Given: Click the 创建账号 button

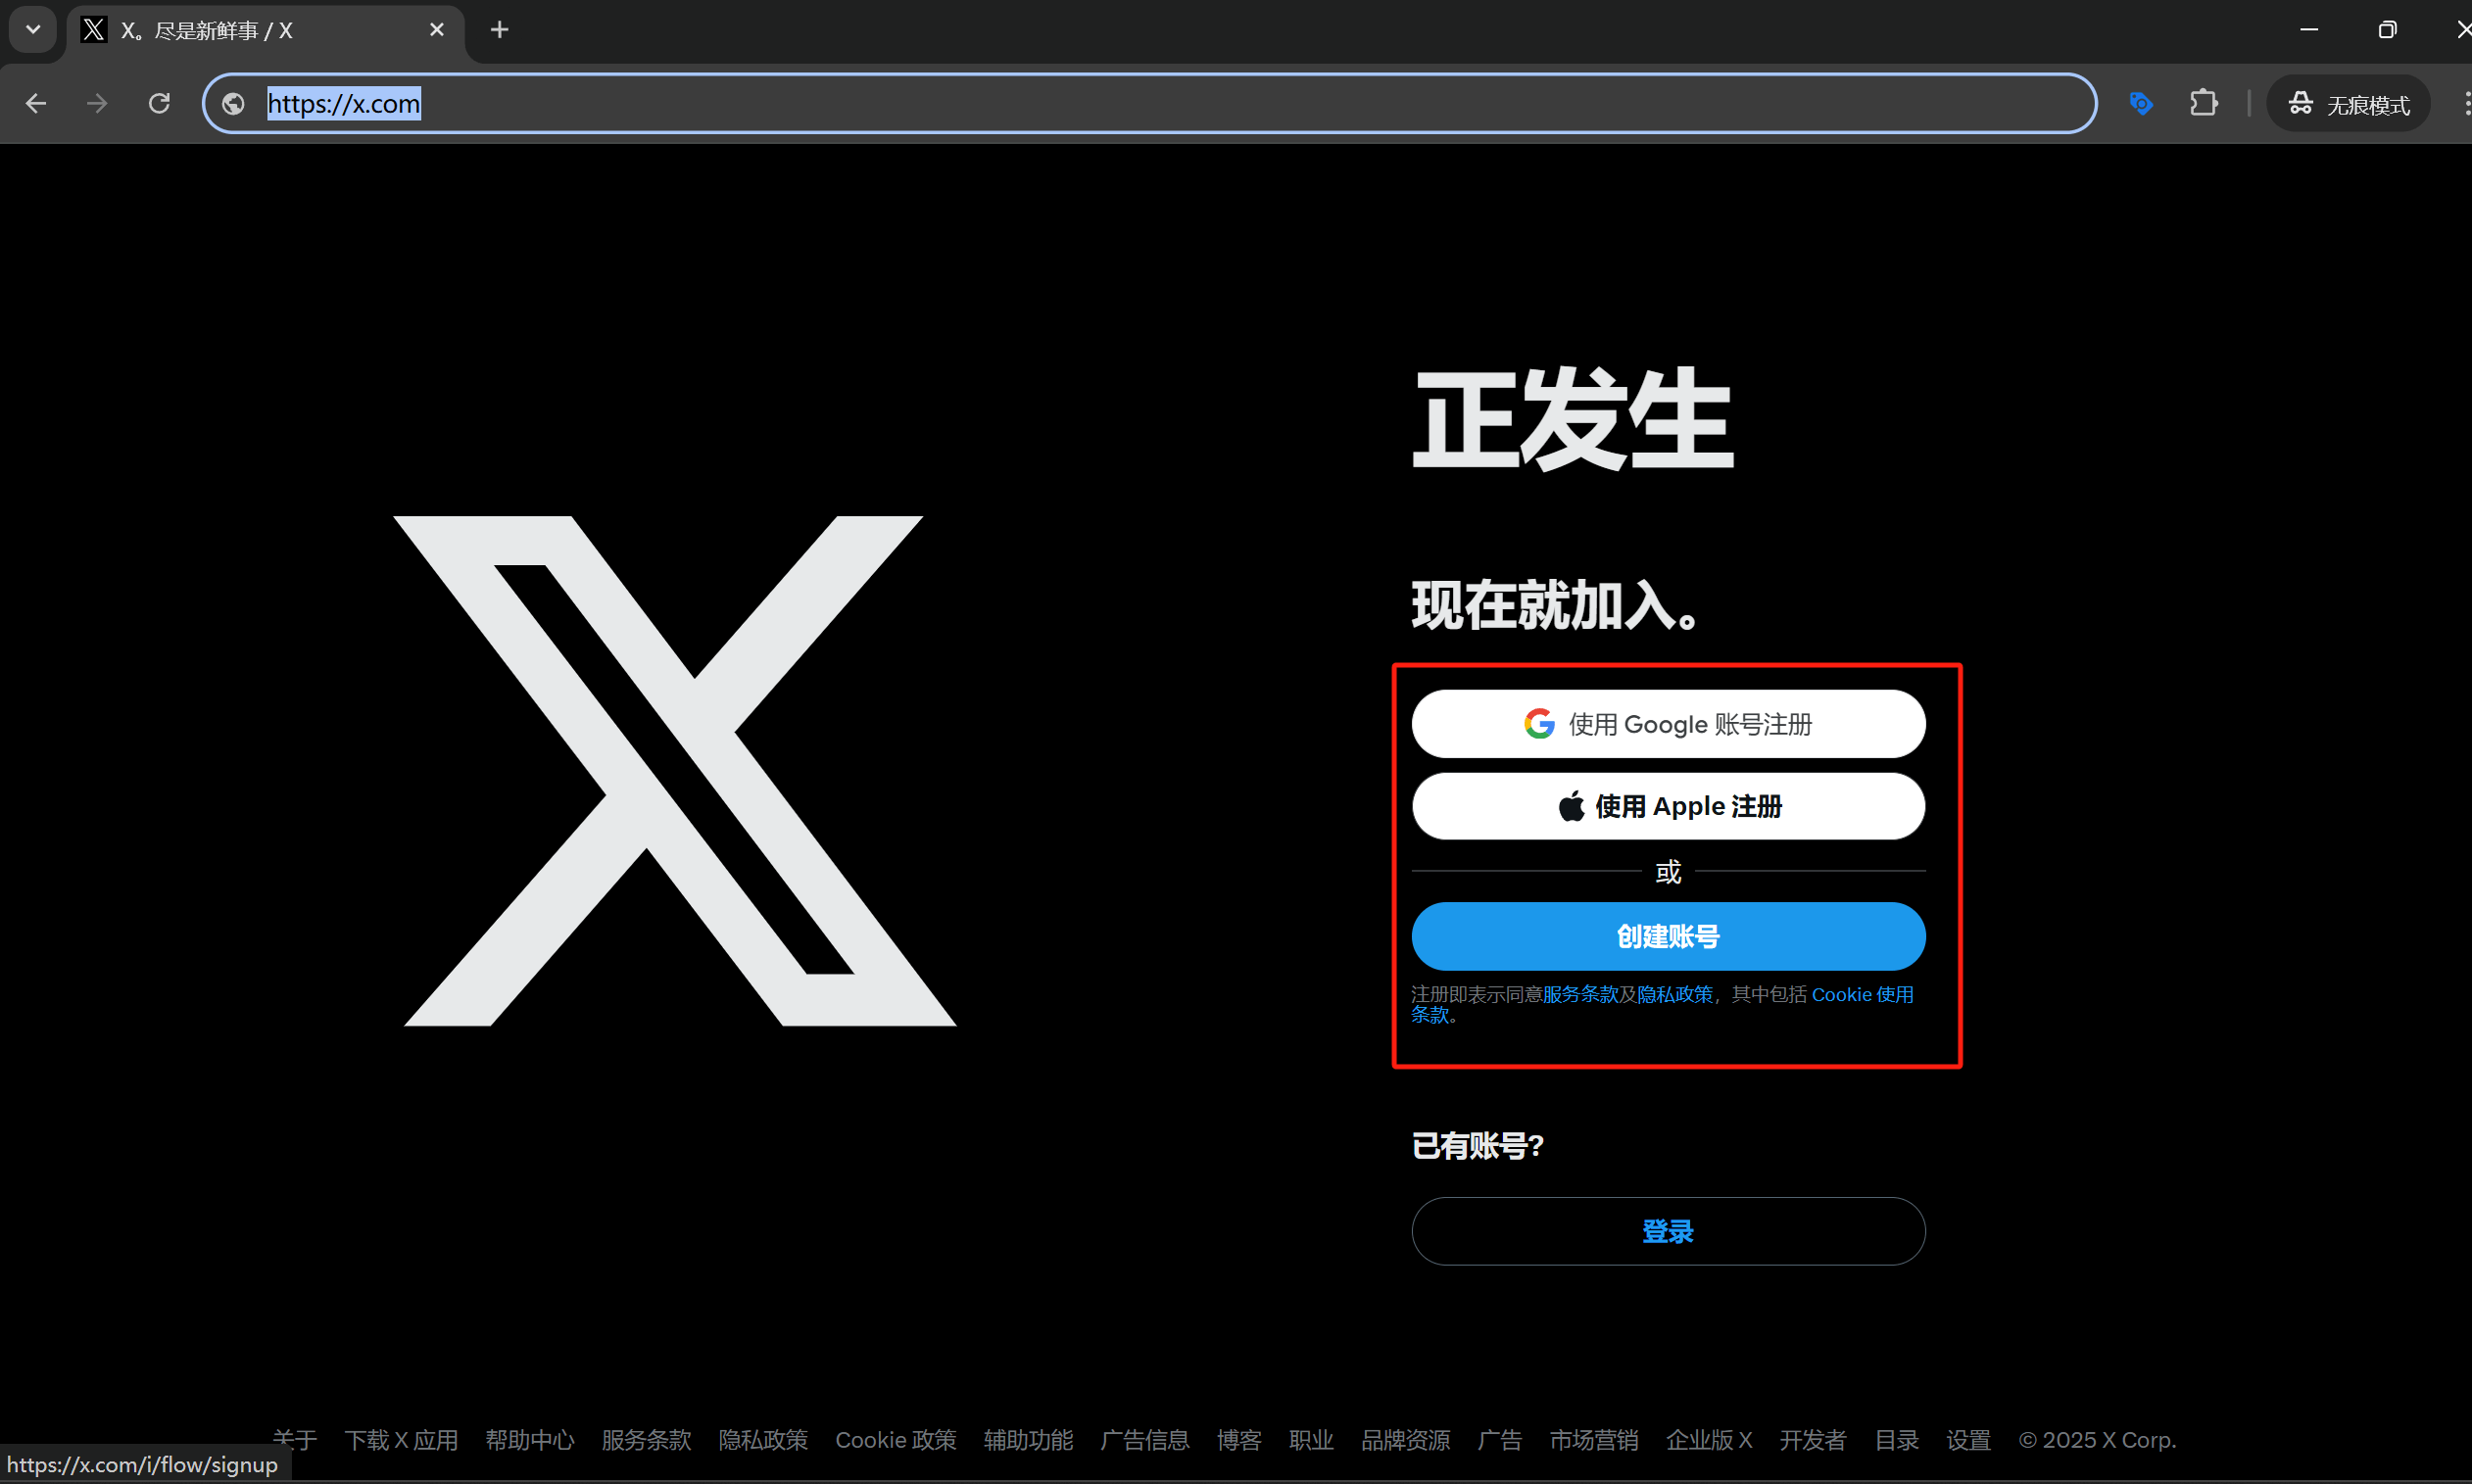Looking at the screenshot, I should click(x=1666, y=936).
